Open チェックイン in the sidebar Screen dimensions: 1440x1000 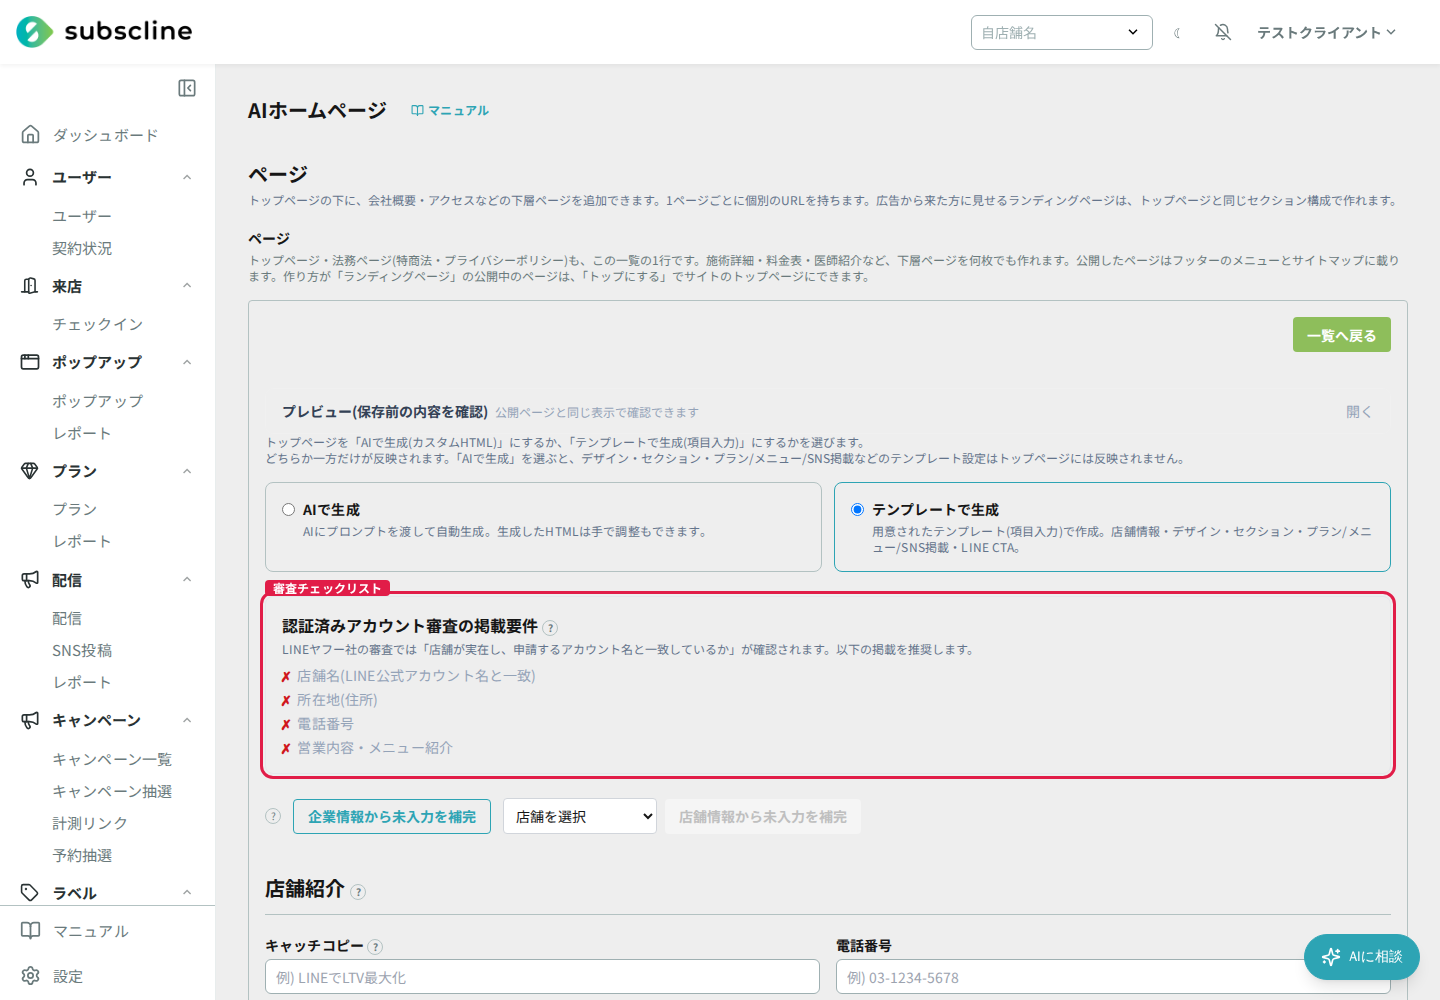click(98, 324)
